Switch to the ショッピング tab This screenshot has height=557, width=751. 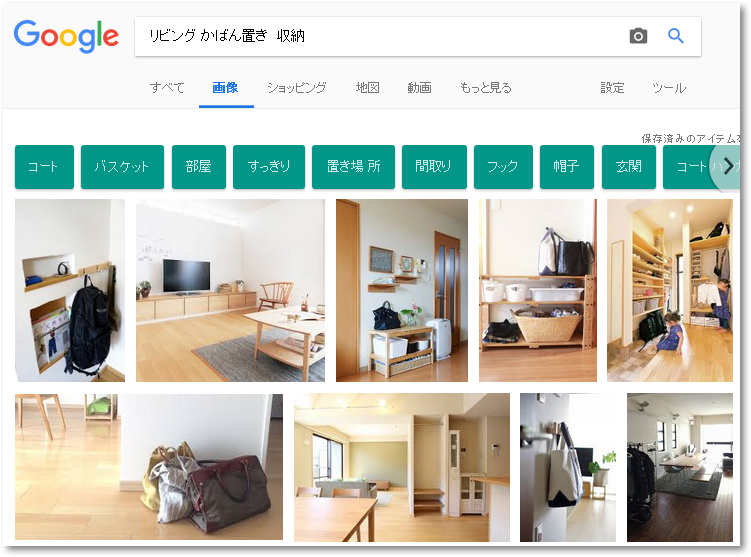(296, 88)
